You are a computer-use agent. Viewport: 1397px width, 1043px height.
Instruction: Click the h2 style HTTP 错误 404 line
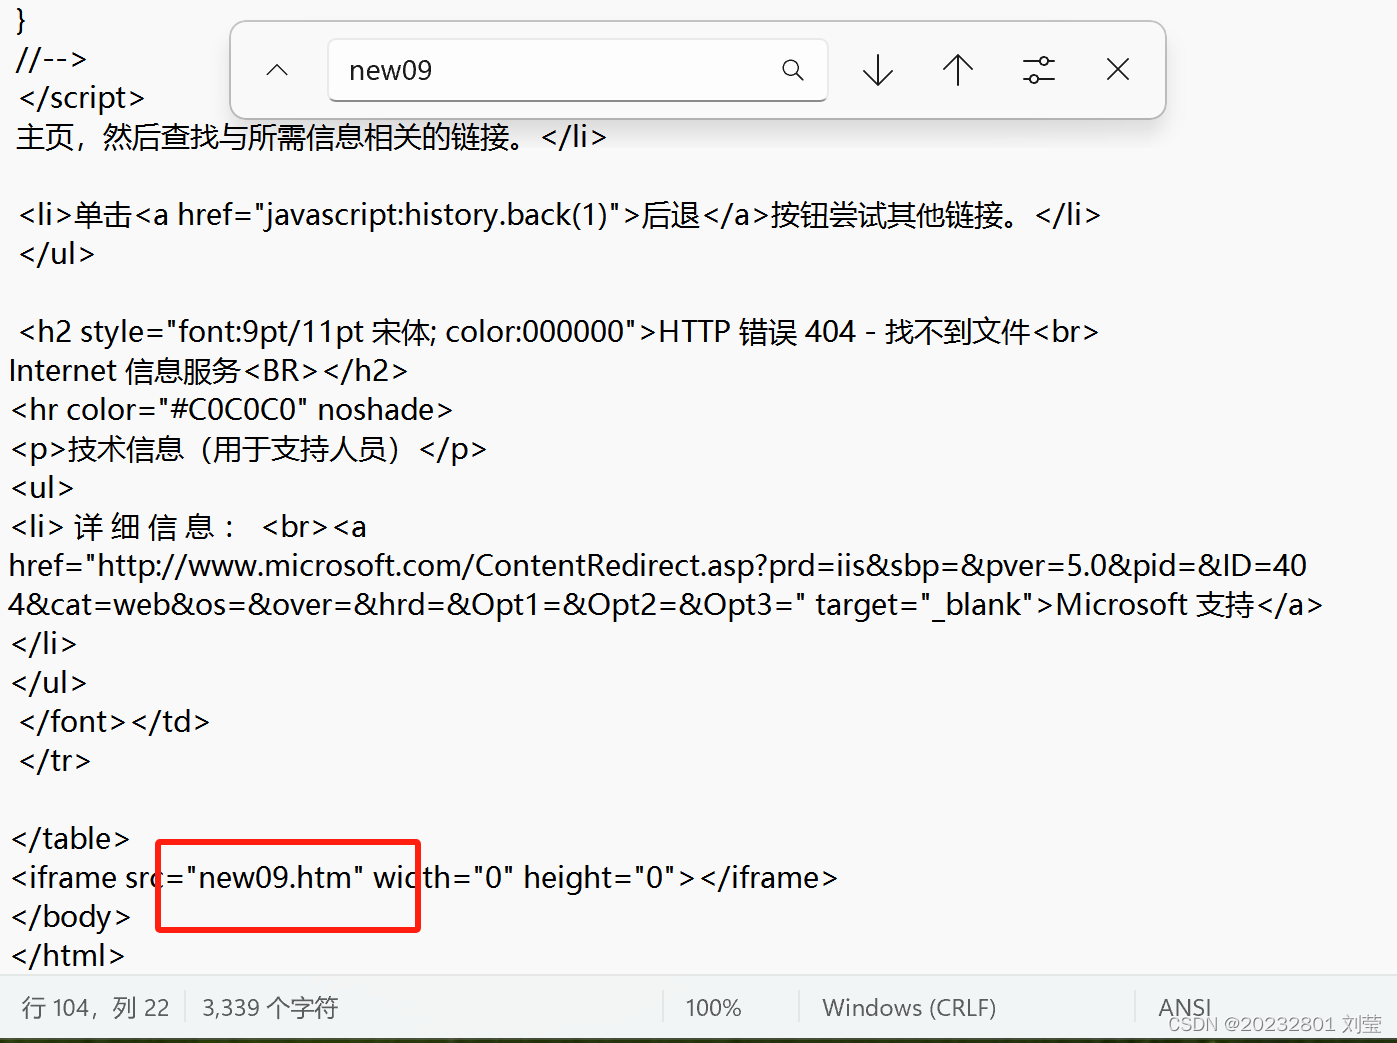pos(559,332)
